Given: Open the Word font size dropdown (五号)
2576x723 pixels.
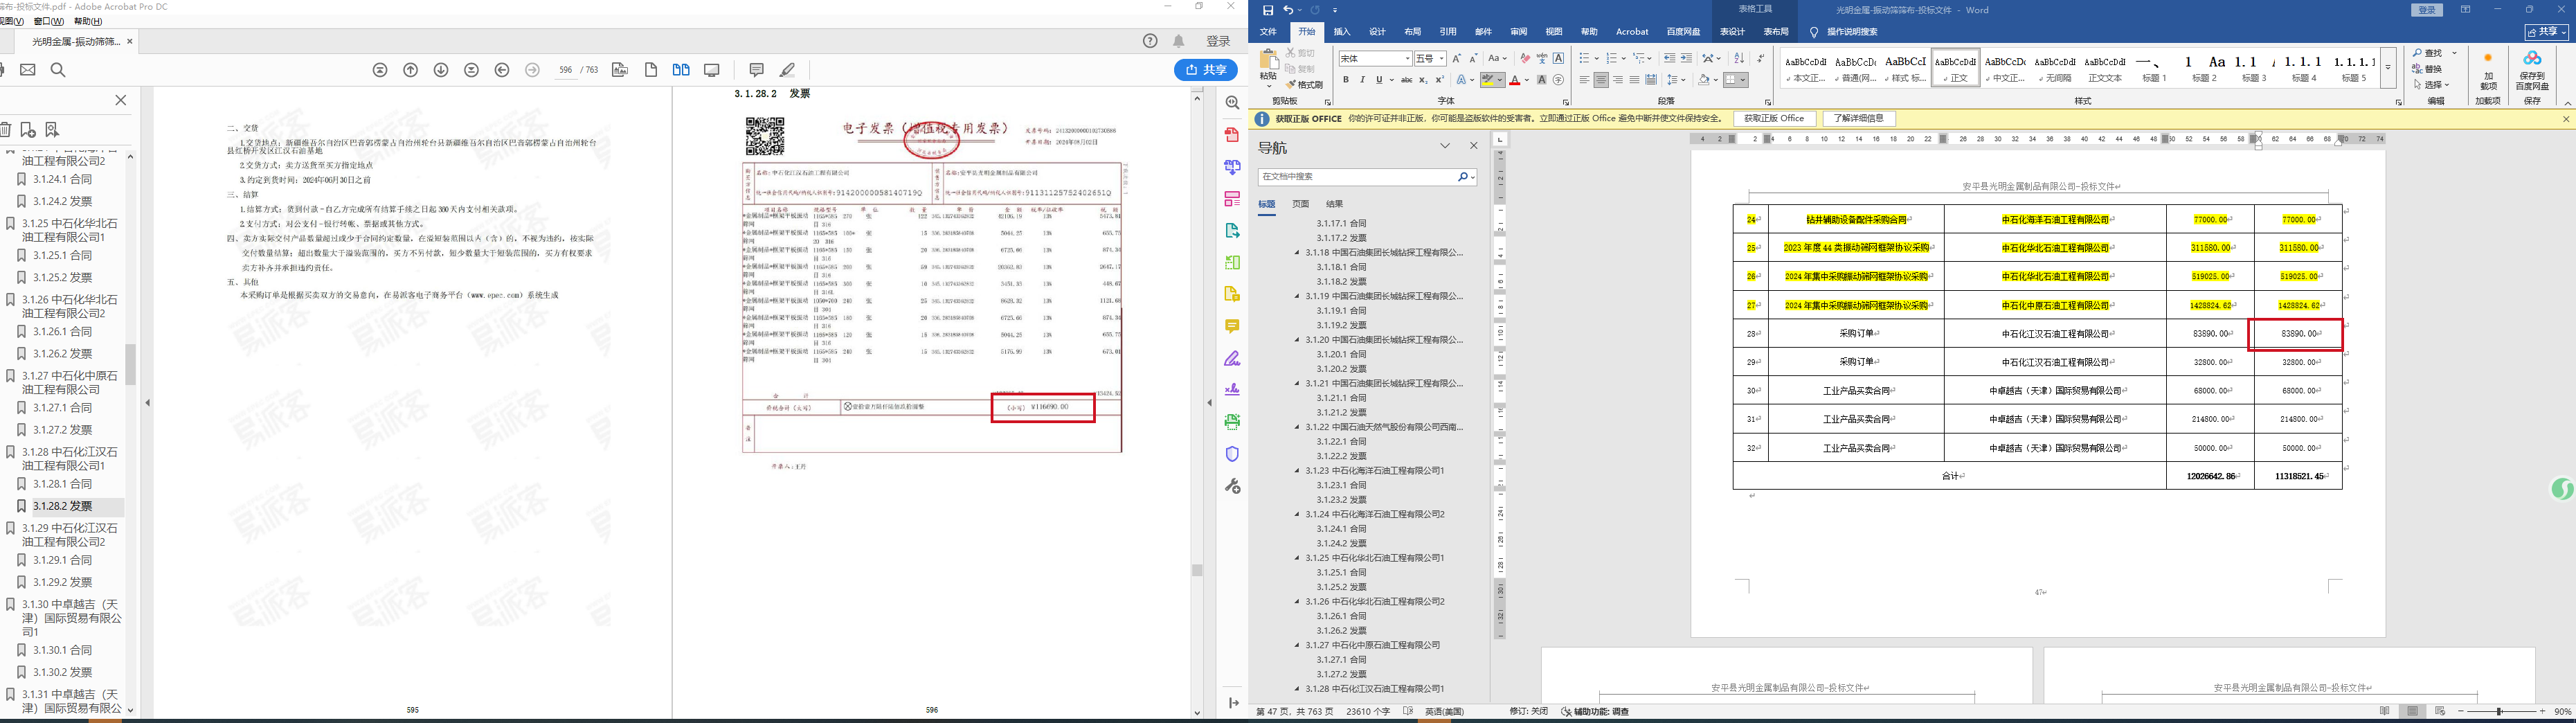Looking at the screenshot, I should point(1441,59).
